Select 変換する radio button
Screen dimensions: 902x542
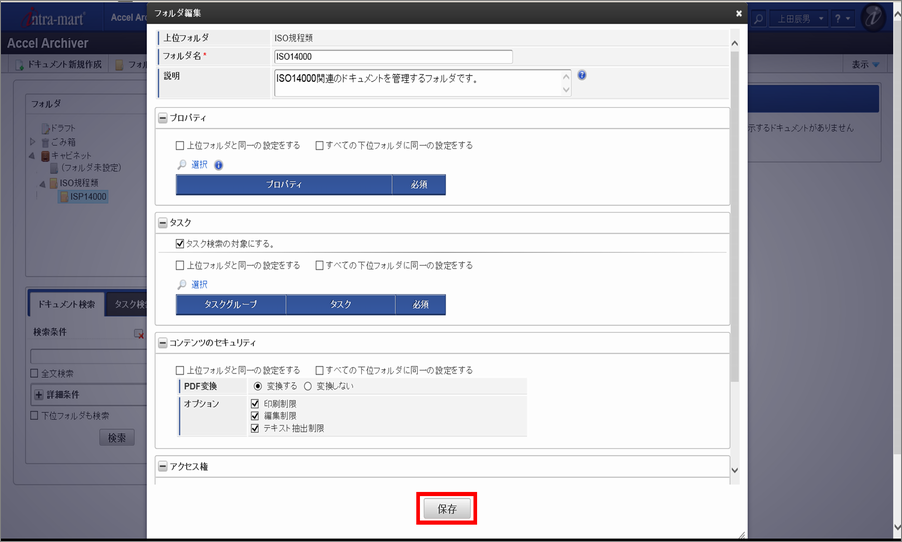(258, 386)
